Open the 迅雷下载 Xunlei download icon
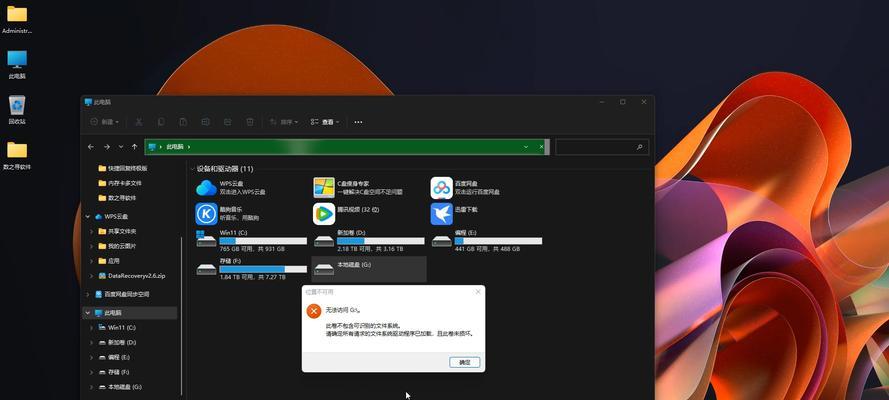The image size is (889, 400). (441, 214)
